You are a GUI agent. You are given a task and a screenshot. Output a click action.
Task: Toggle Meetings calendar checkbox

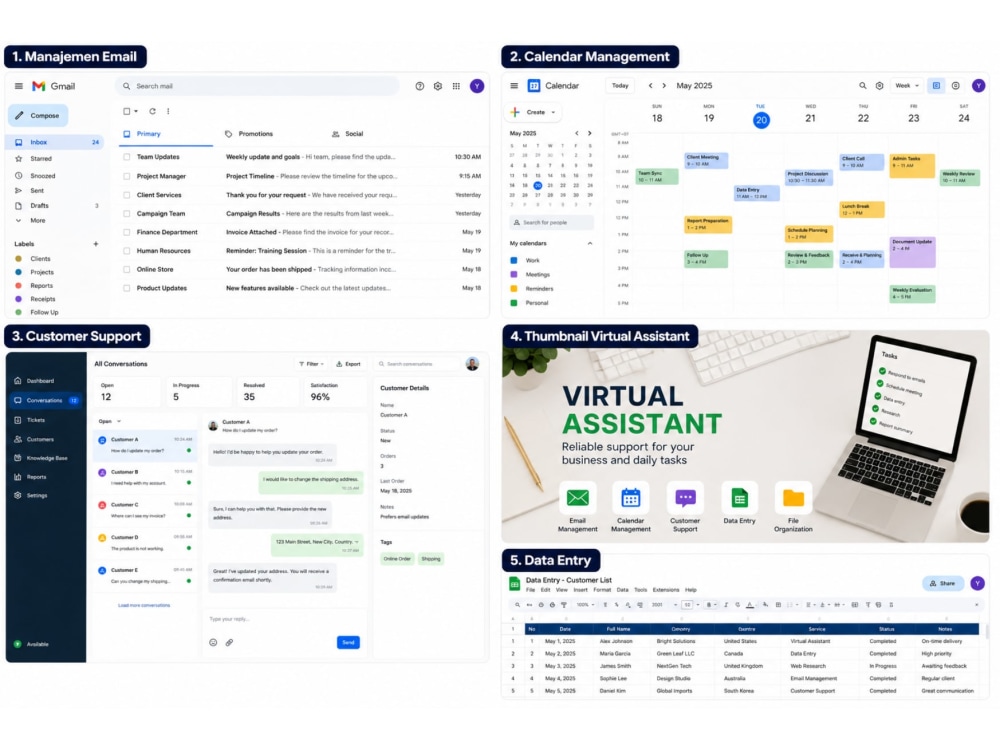click(x=513, y=274)
